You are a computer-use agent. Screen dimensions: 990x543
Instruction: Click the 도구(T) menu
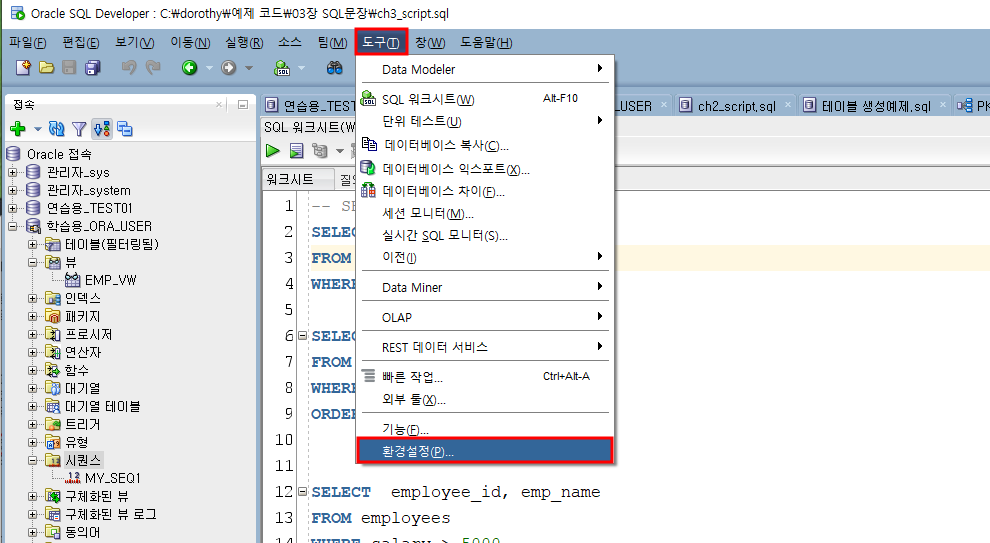pos(381,42)
